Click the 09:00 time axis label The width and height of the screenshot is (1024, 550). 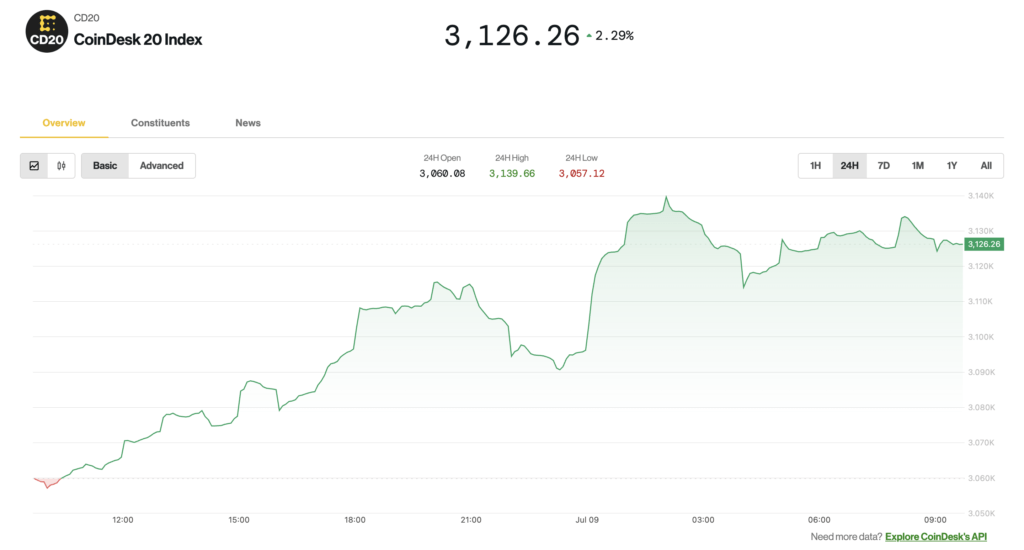click(935, 520)
